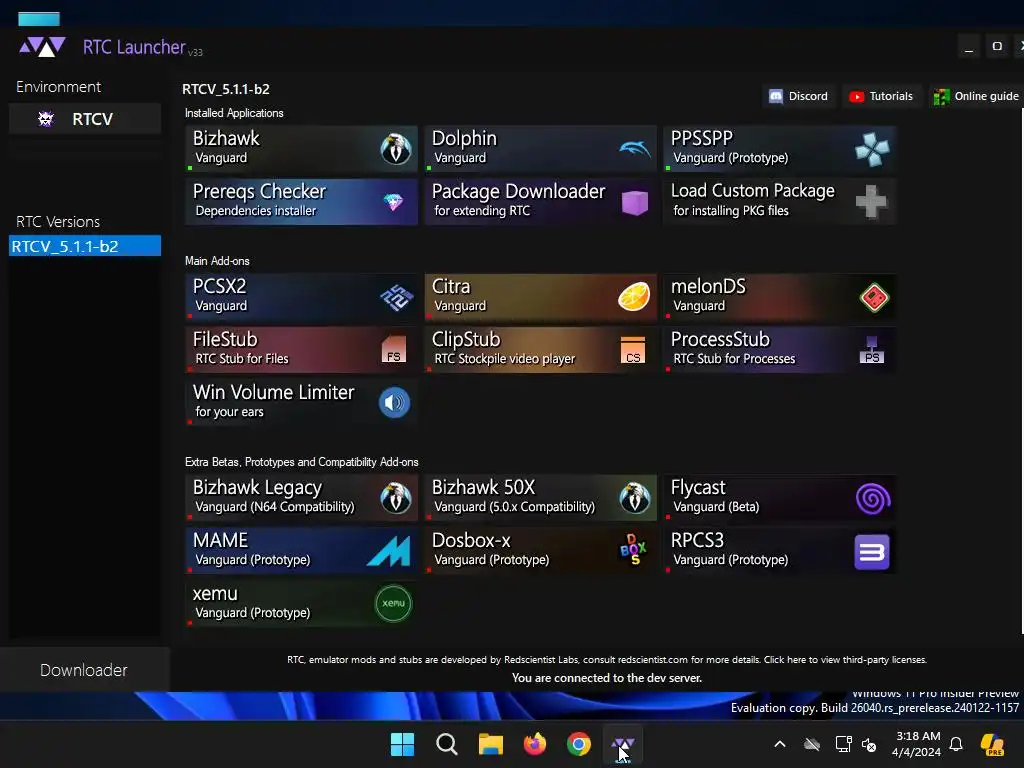Select Bizhawk 50X 5.0.x Compatibility title
Image resolution: width=1024 pixels, height=768 pixels.
[483, 487]
